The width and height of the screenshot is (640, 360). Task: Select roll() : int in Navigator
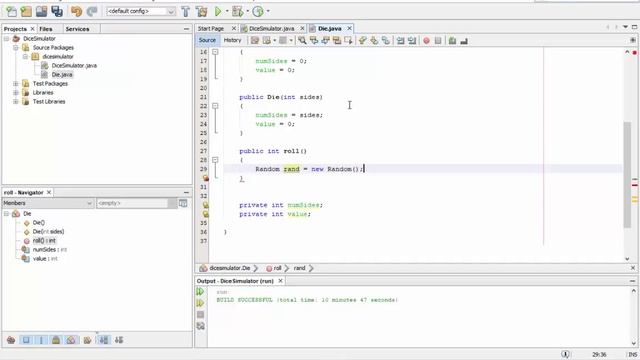pos(44,241)
